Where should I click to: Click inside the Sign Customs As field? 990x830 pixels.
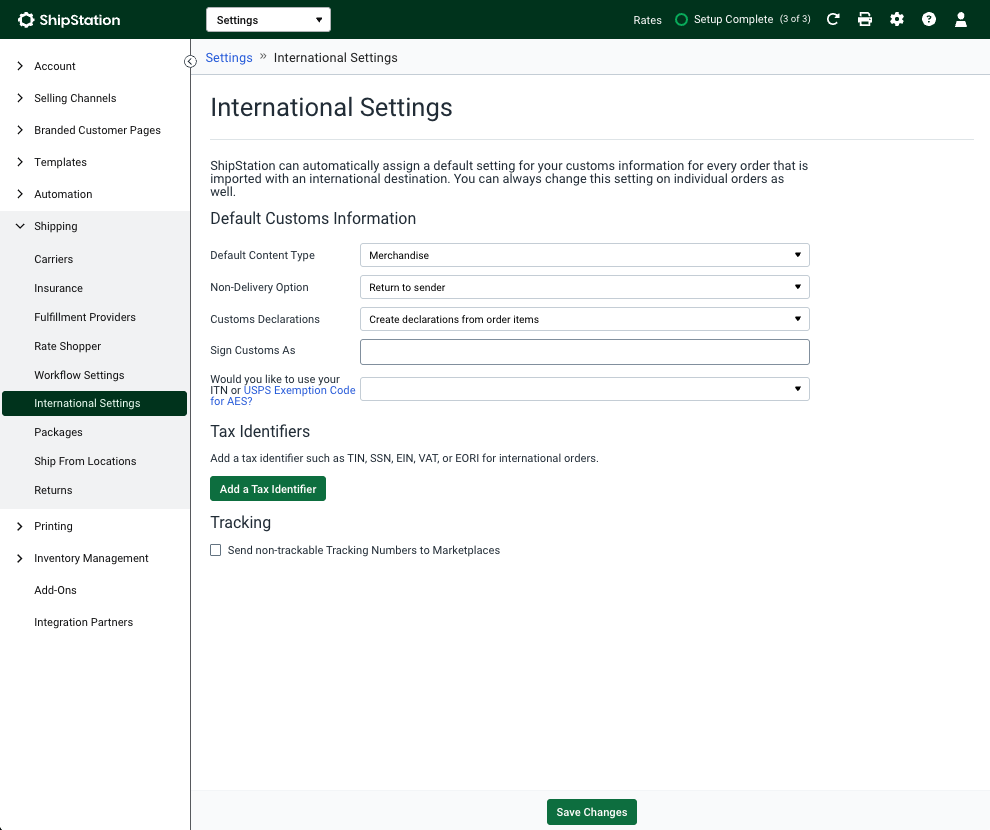(x=584, y=351)
